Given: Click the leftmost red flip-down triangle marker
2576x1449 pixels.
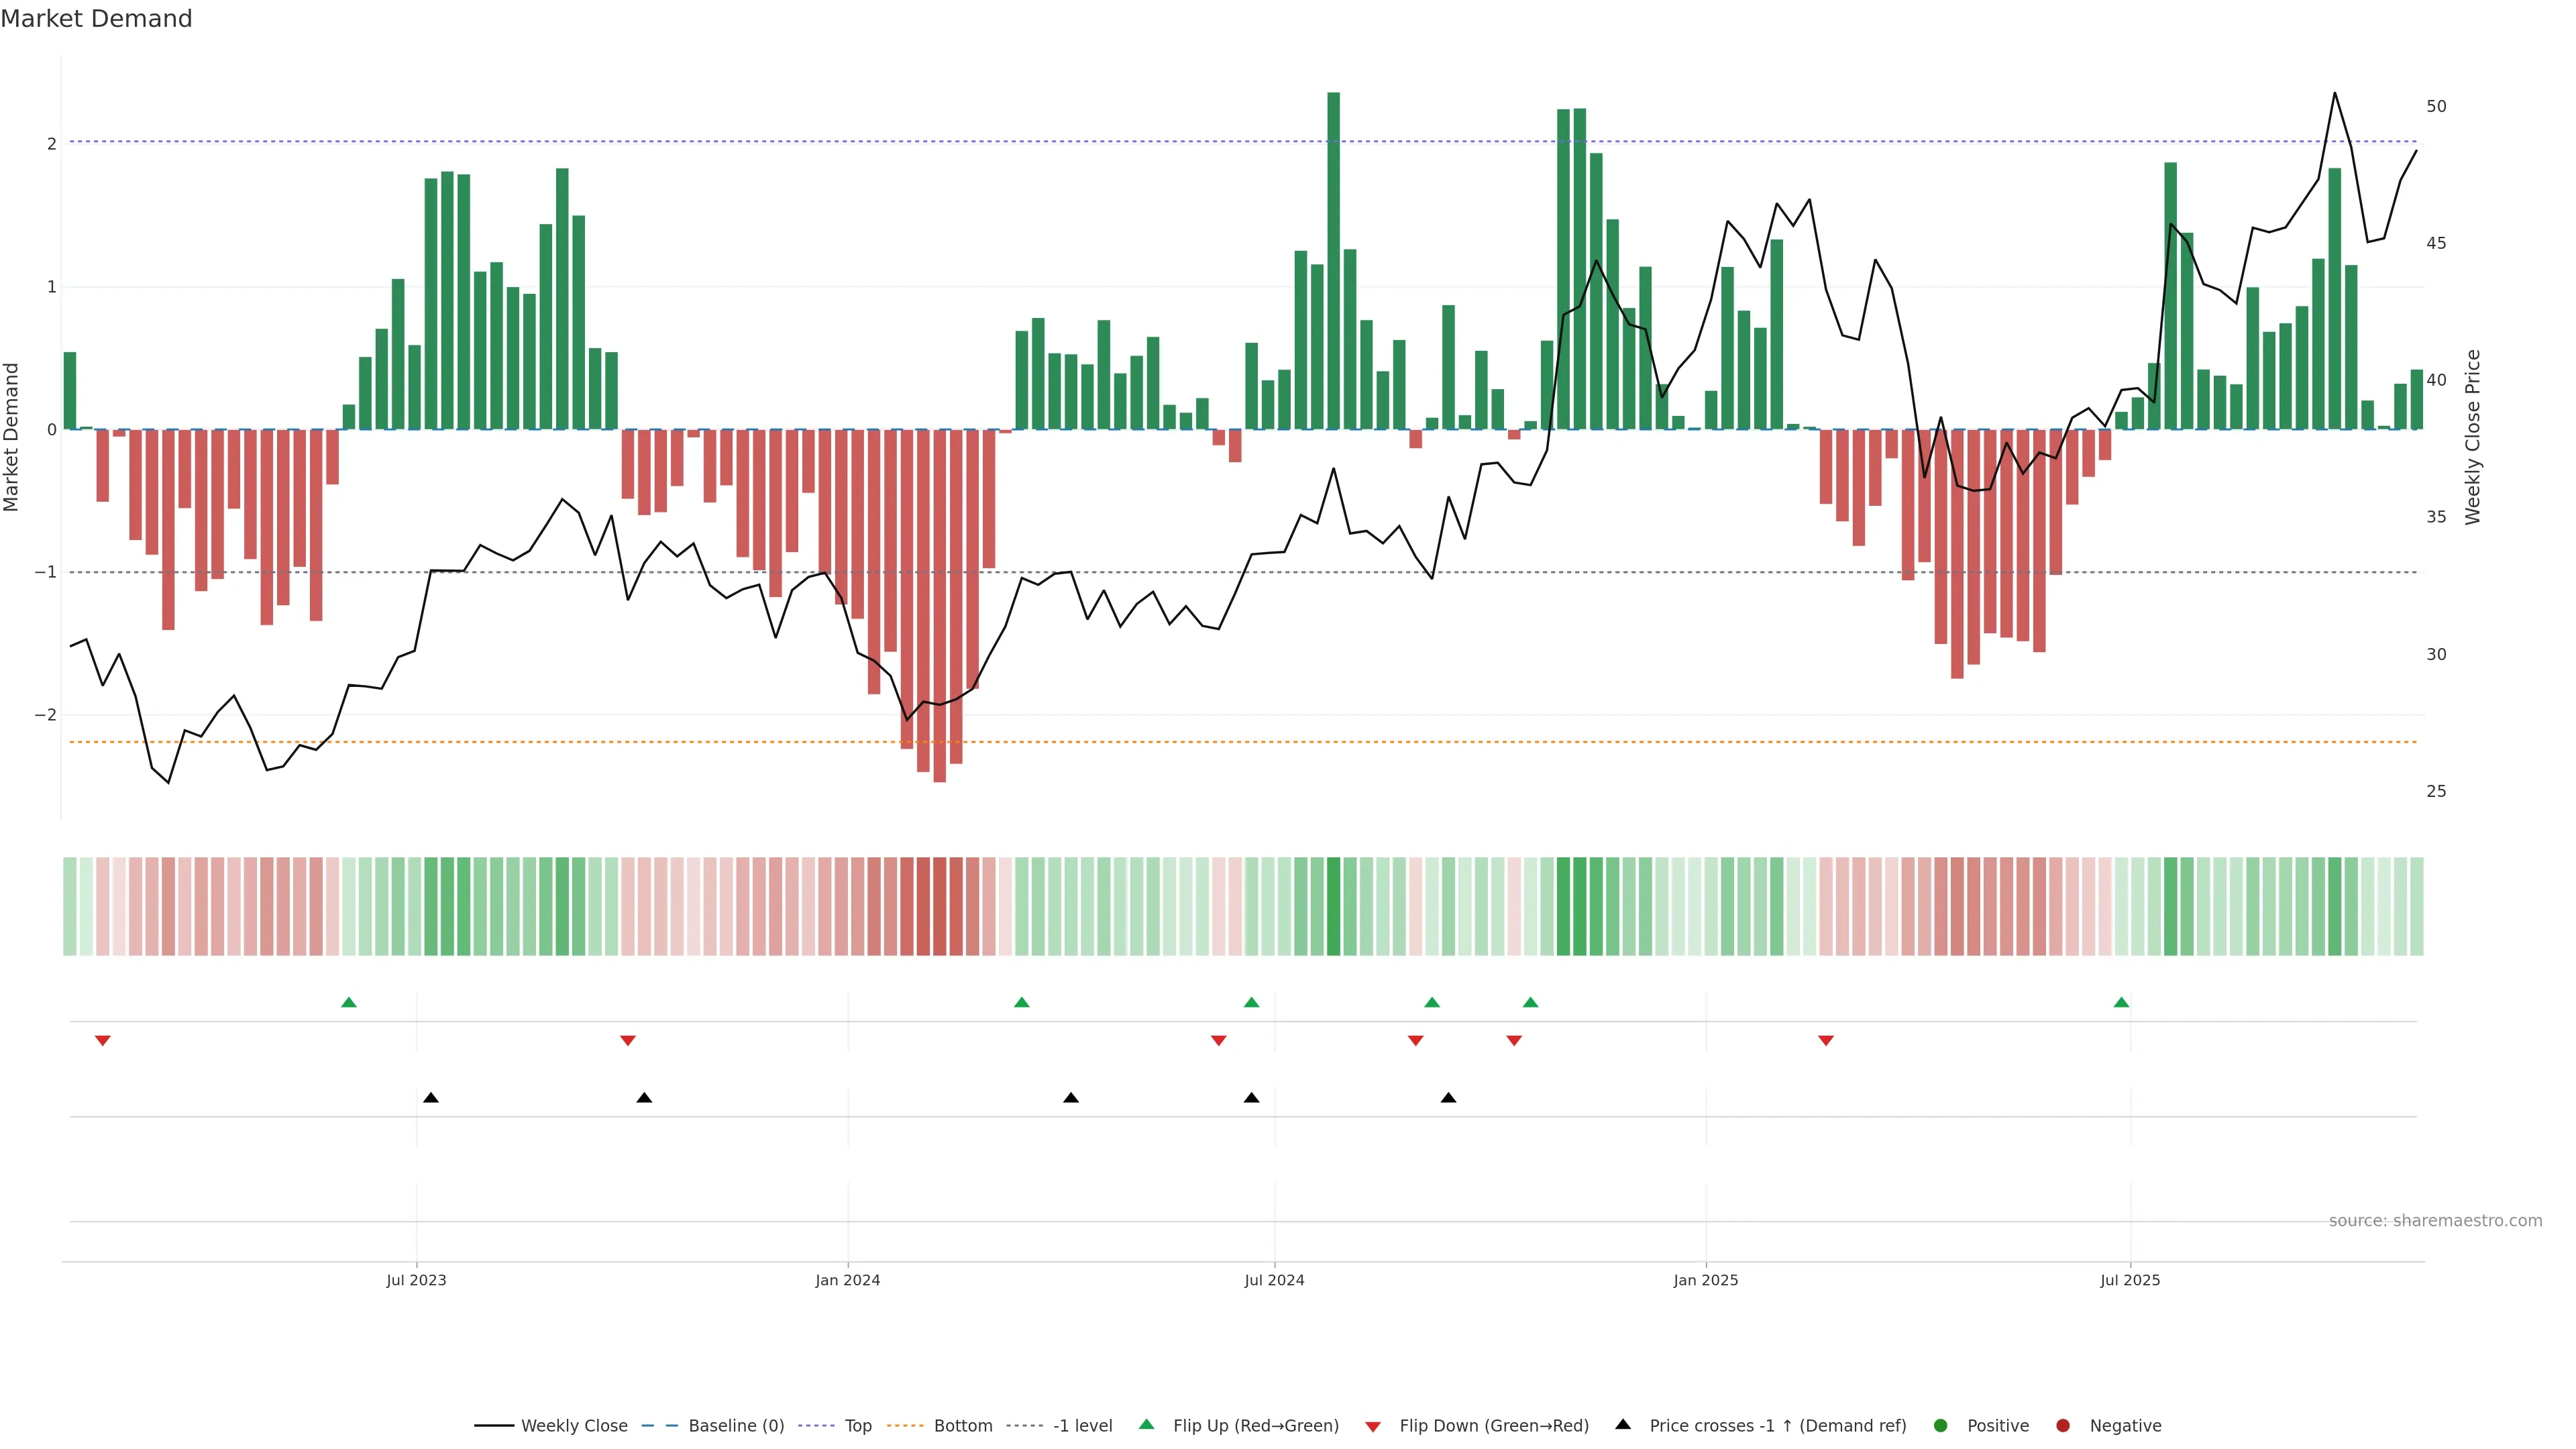Looking at the screenshot, I should [x=102, y=1041].
